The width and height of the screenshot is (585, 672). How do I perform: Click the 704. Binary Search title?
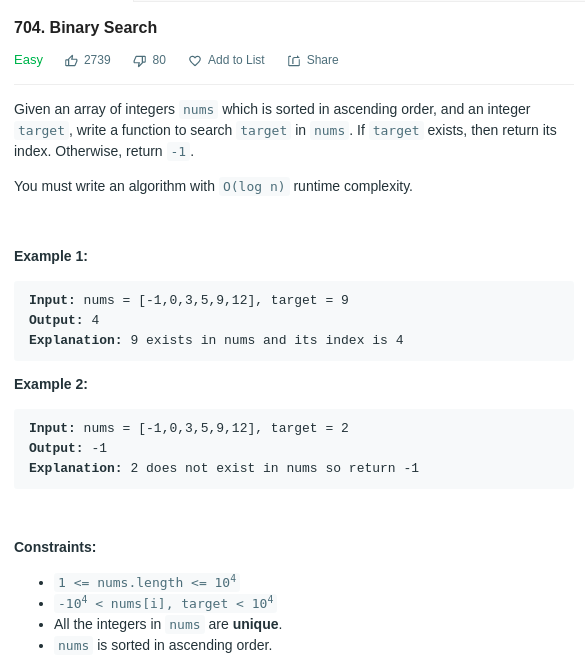[x=85, y=27]
